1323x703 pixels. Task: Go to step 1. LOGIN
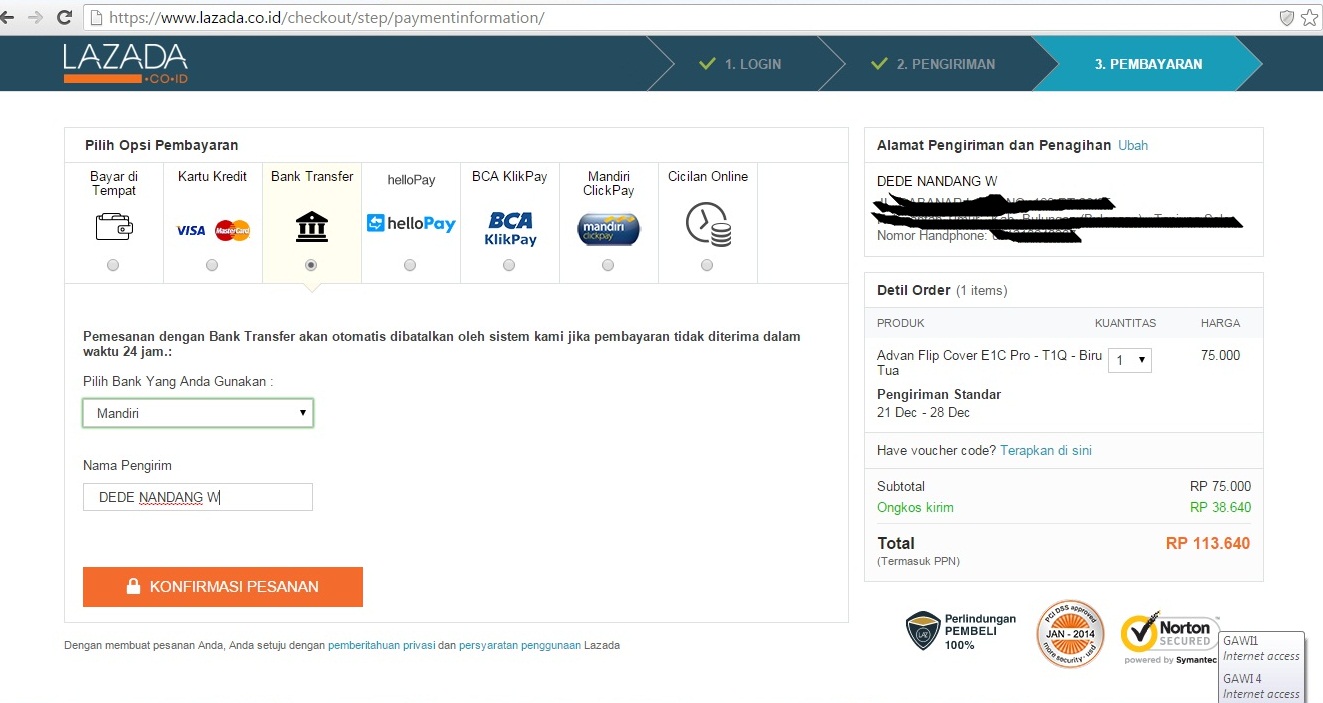pyautogui.click(x=741, y=64)
